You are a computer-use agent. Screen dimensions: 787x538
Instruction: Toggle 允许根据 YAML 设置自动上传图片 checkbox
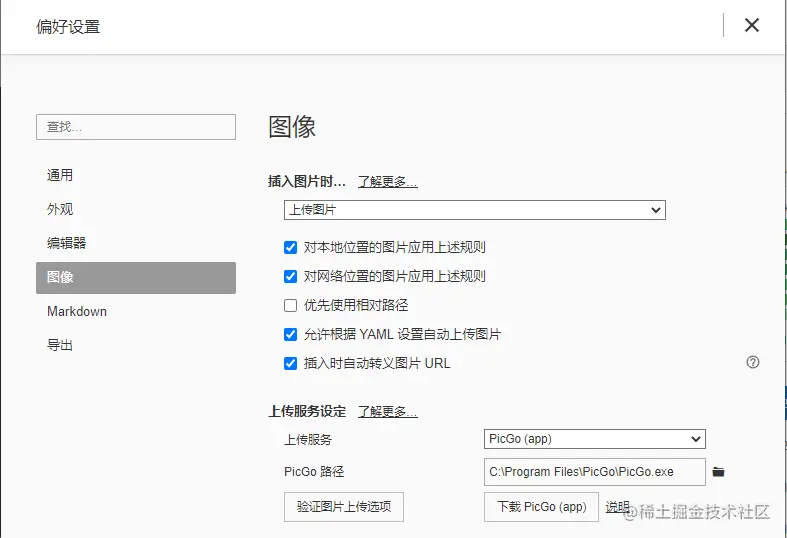pyautogui.click(x=290, y=334)
